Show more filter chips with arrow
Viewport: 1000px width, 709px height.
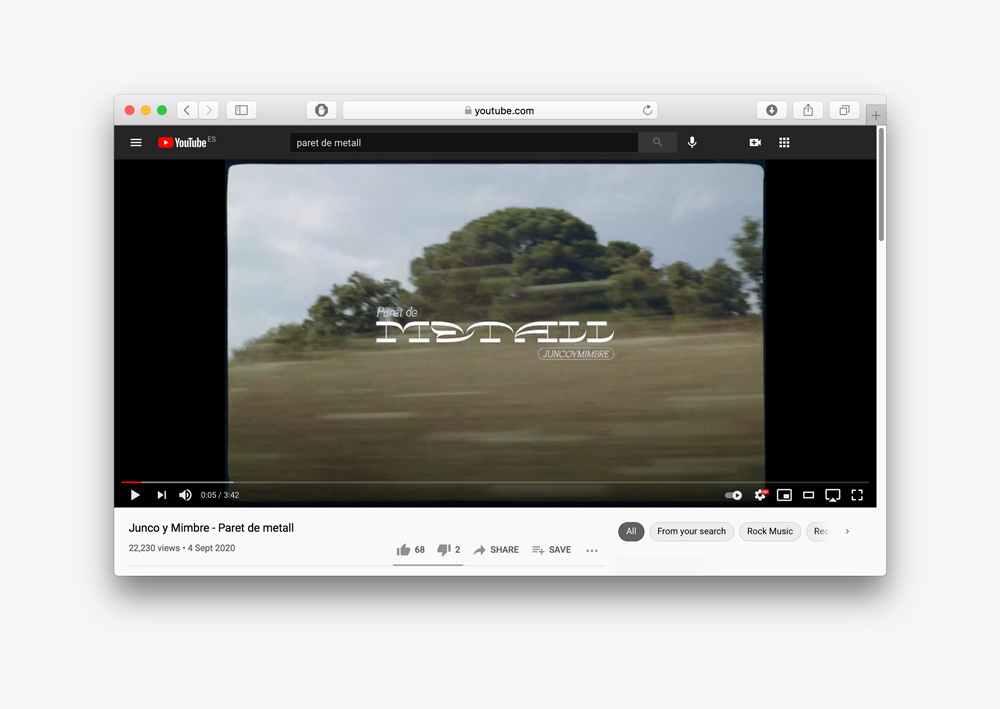click(847, 531)
